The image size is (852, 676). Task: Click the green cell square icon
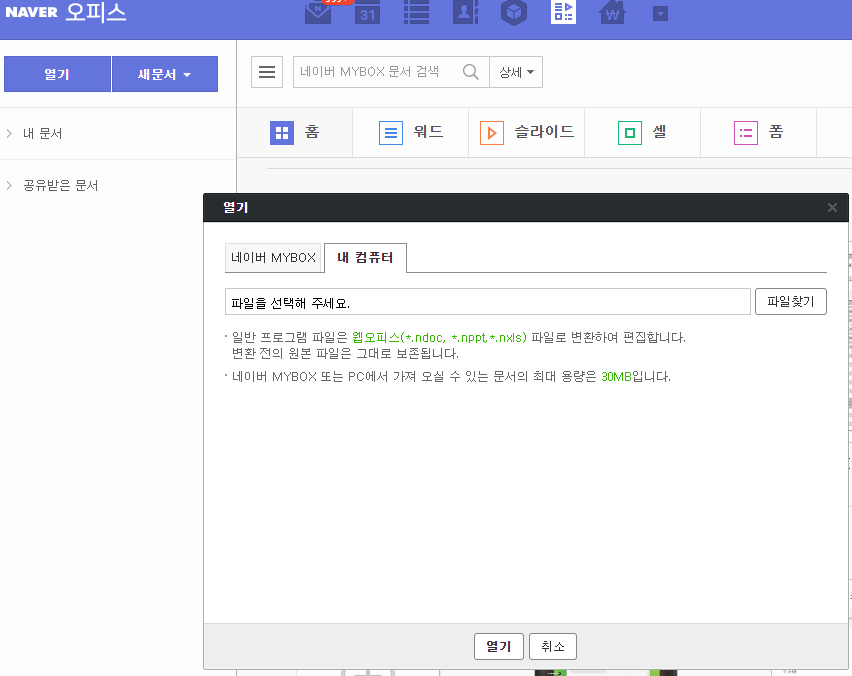(x=630, y=133)
